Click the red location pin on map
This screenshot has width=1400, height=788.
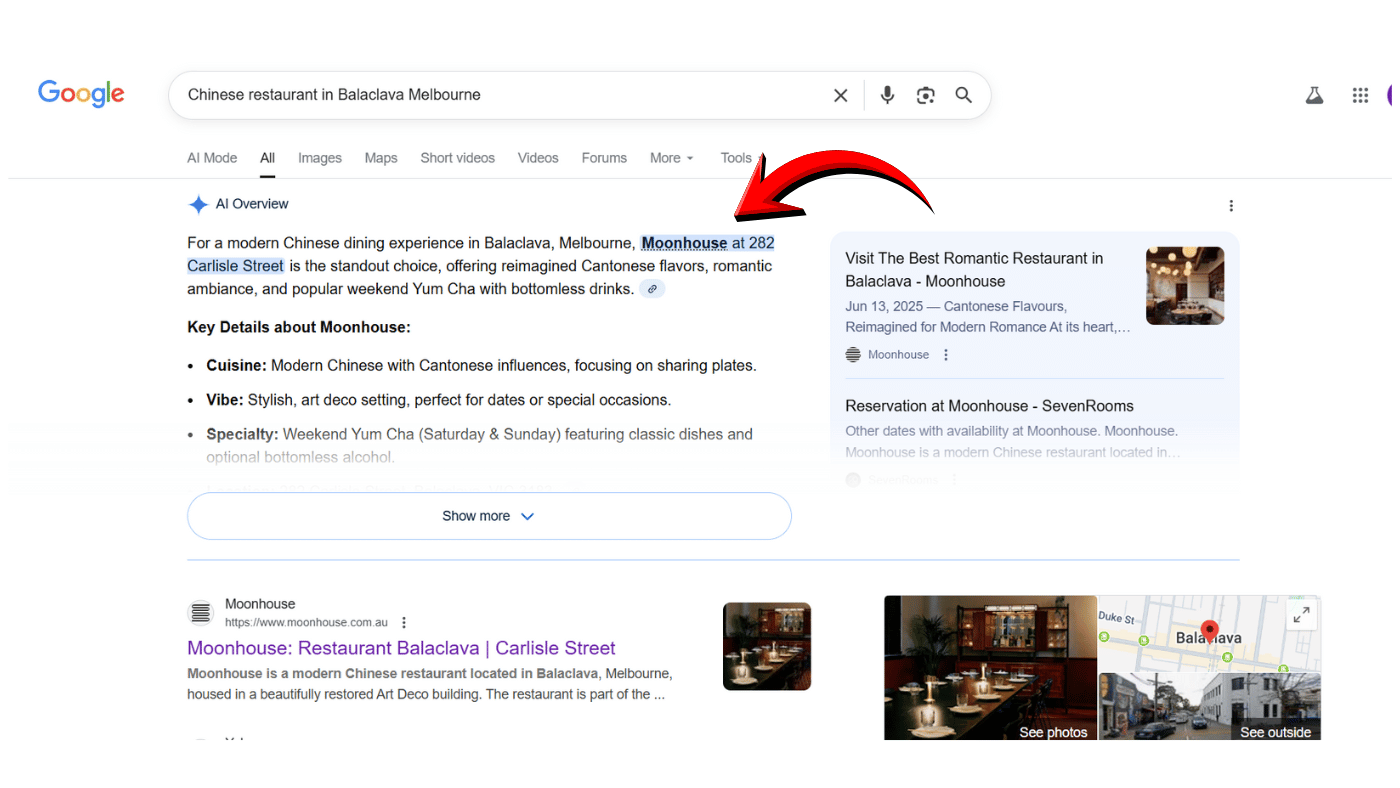pos(1210,631)
